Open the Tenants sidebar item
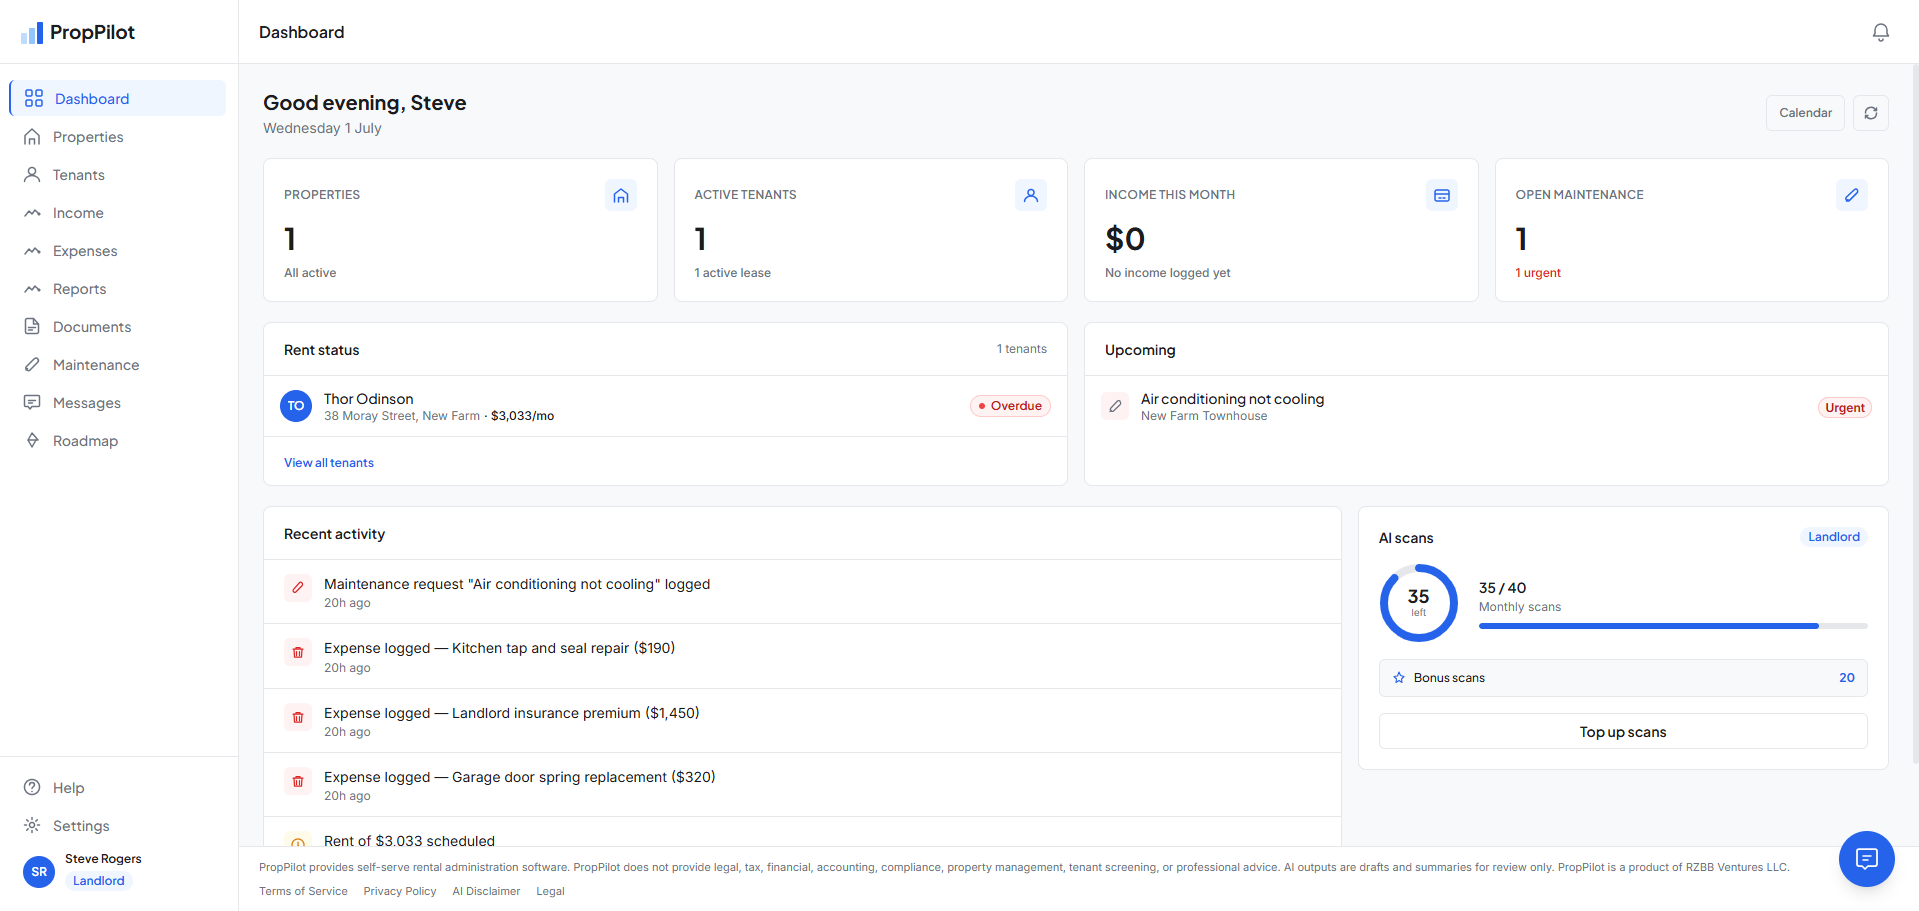Screen dimensions: 1919x911 tap(118, 175)
